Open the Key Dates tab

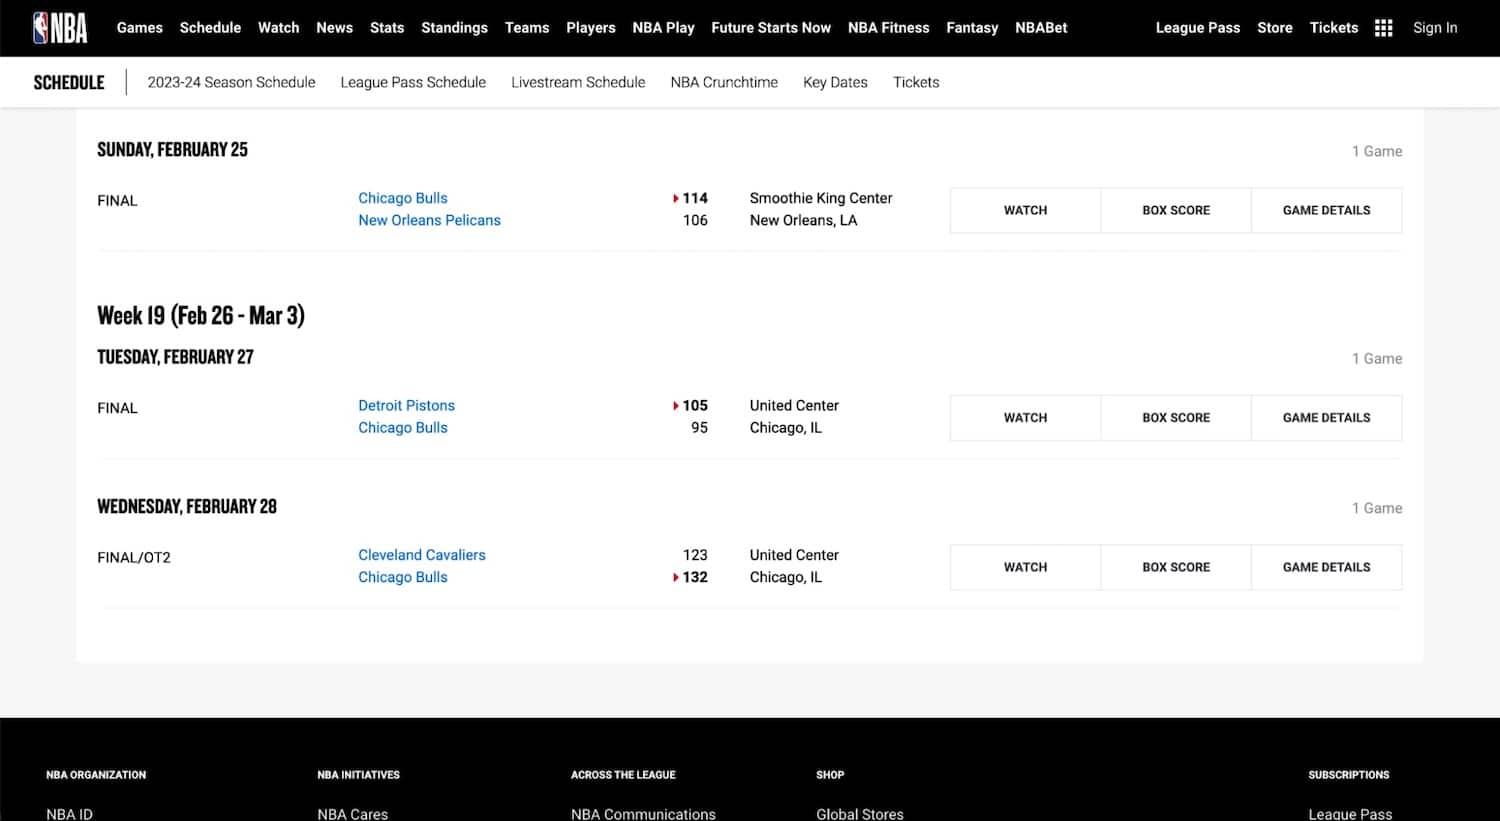[x=835, y=82]
